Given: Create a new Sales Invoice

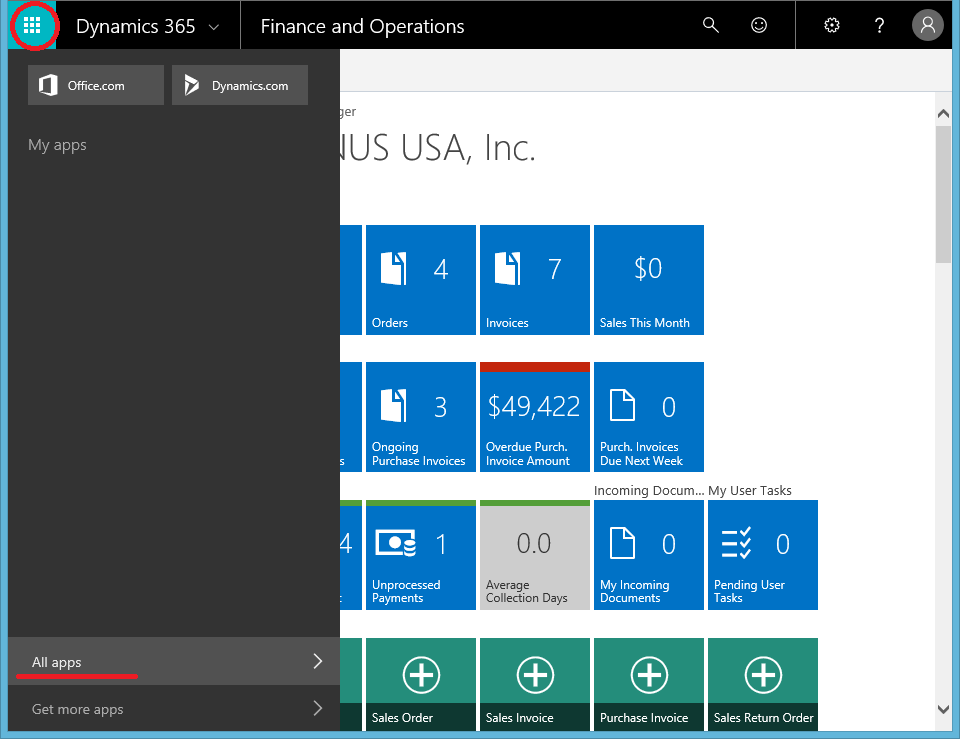Looking at the screenshot, I should [534, 685].
